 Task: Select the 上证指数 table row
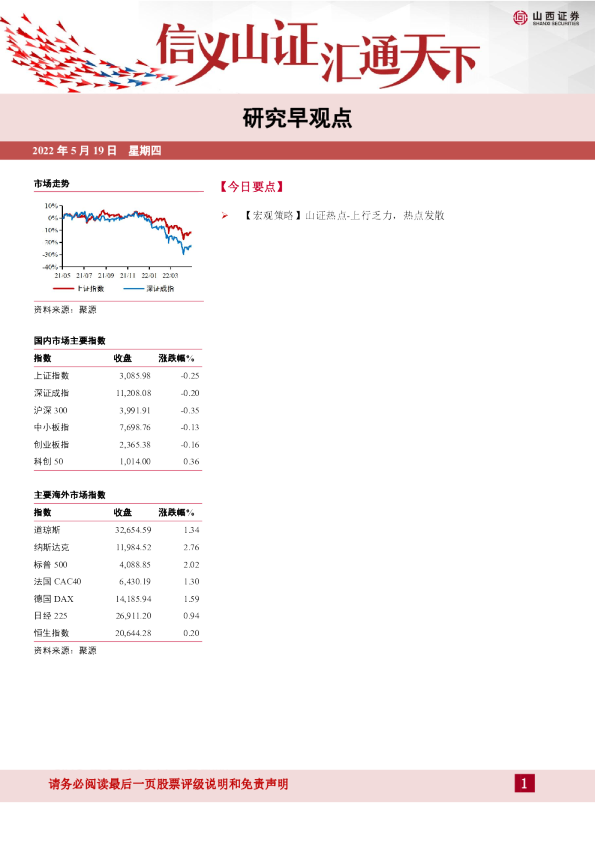117,375
